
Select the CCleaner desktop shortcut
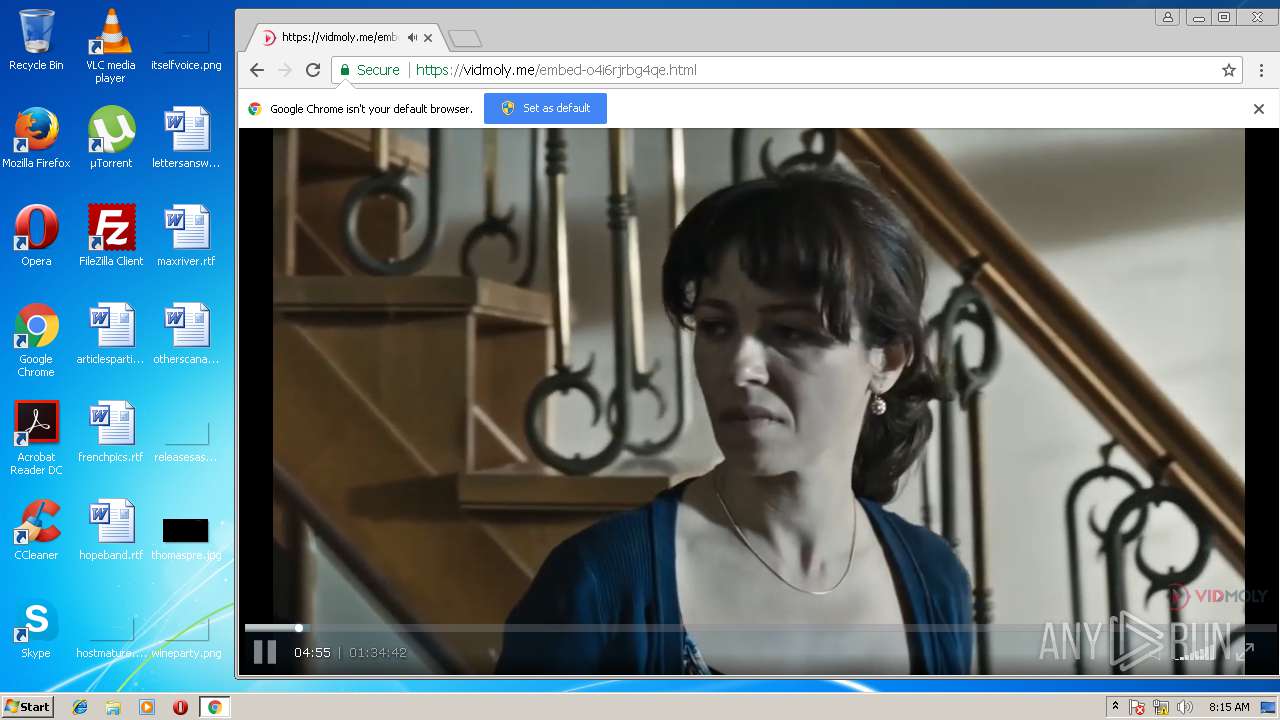36,530
